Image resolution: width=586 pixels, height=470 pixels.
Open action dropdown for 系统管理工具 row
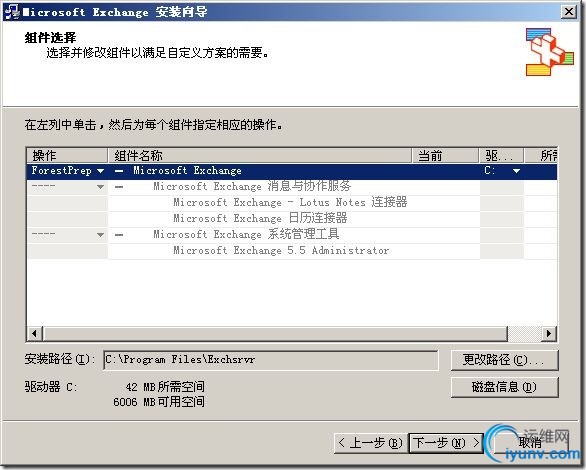pyautogui.click(x=100, y=235)
